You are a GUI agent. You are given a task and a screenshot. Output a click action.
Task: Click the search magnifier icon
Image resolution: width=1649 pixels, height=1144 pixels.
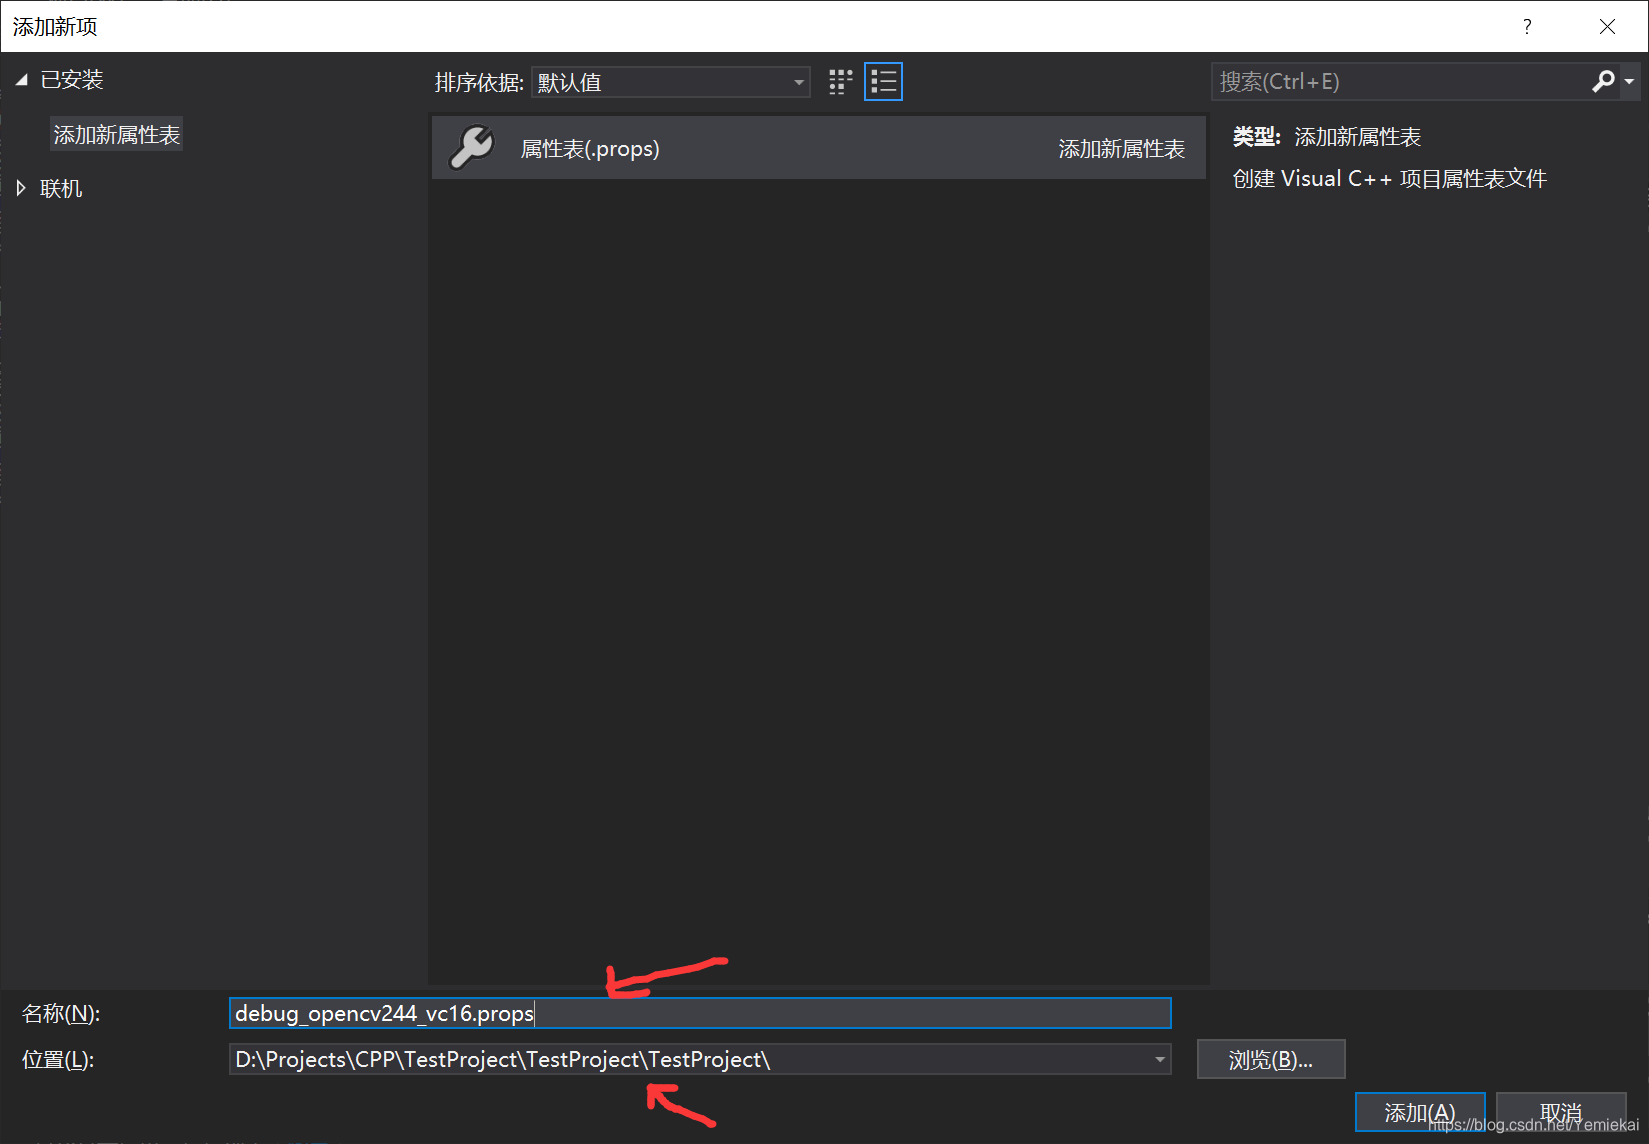[x=1603, y=81]
